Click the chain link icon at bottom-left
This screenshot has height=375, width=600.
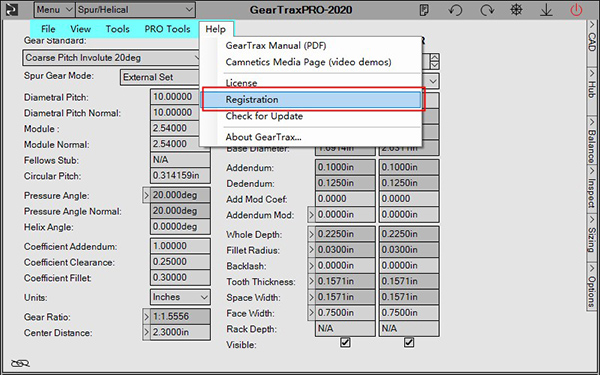(20, 363)
